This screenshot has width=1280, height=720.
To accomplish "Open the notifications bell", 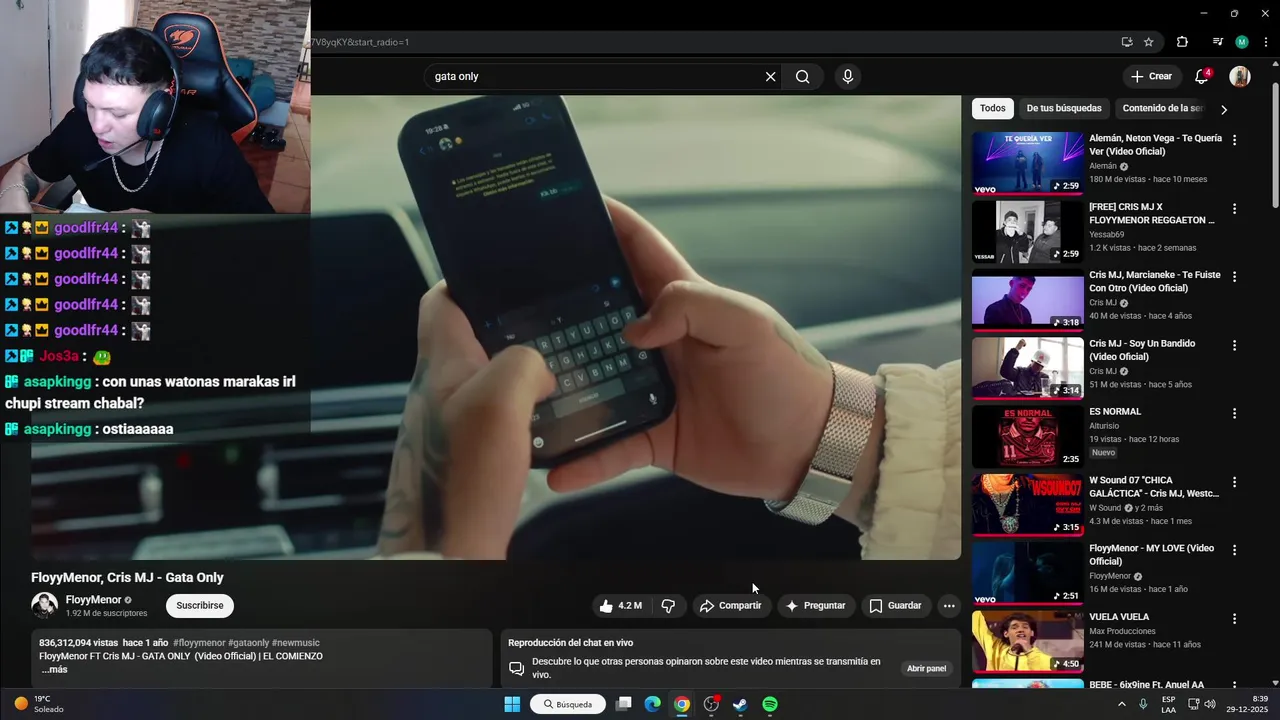I will click(x=1202, y=76).
